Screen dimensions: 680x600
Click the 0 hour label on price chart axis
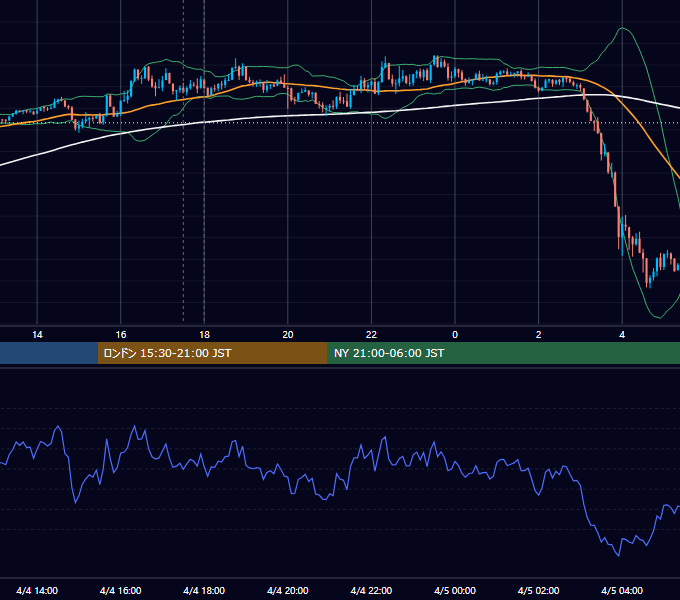click(455, 335)
